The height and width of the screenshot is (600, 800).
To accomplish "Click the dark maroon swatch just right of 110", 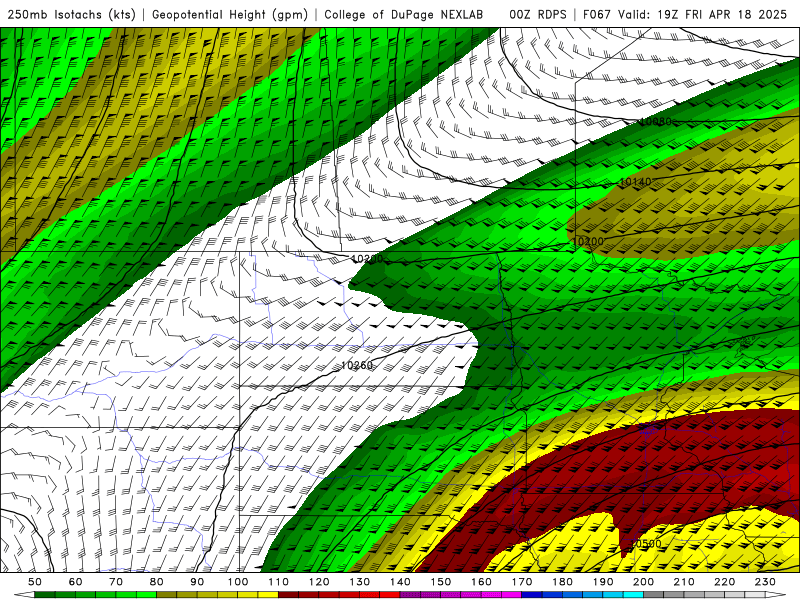I will [288, 594].
